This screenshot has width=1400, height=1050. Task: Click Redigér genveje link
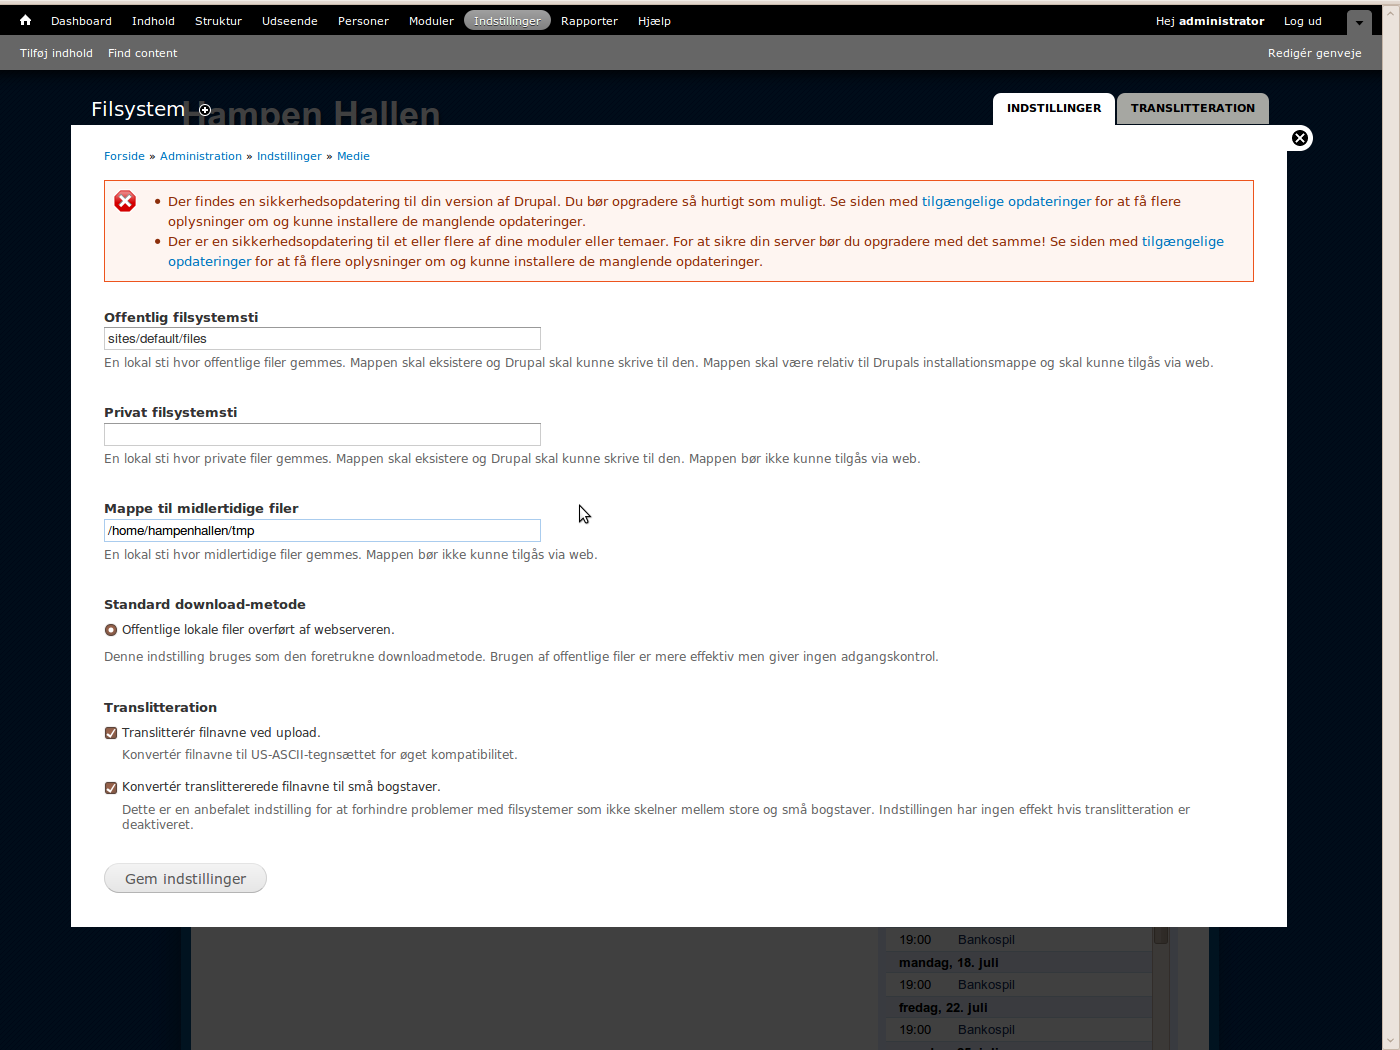tap(1314, 53)
